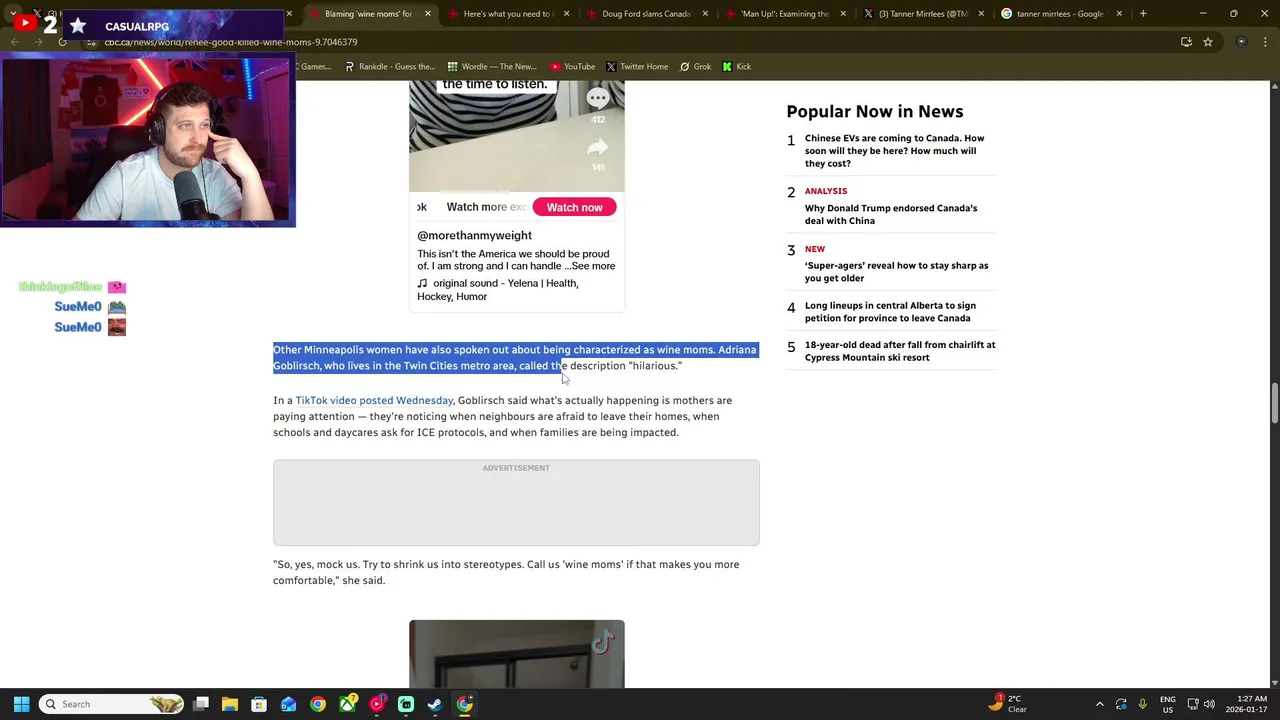Open 18-year-old dead after chairlift fall story

point(900,351)
